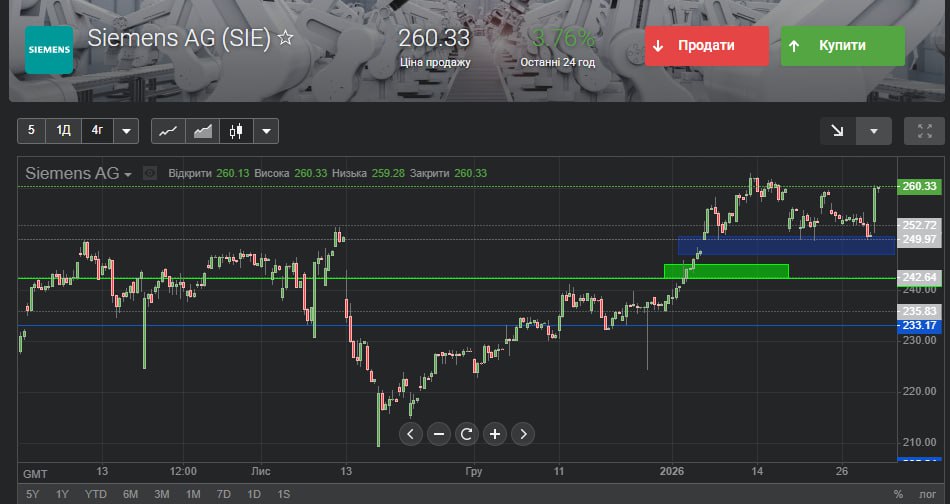Select the 1D time range
Image resolution: width=950 pixels, height=504 pixels.
[x=254, y=494]
